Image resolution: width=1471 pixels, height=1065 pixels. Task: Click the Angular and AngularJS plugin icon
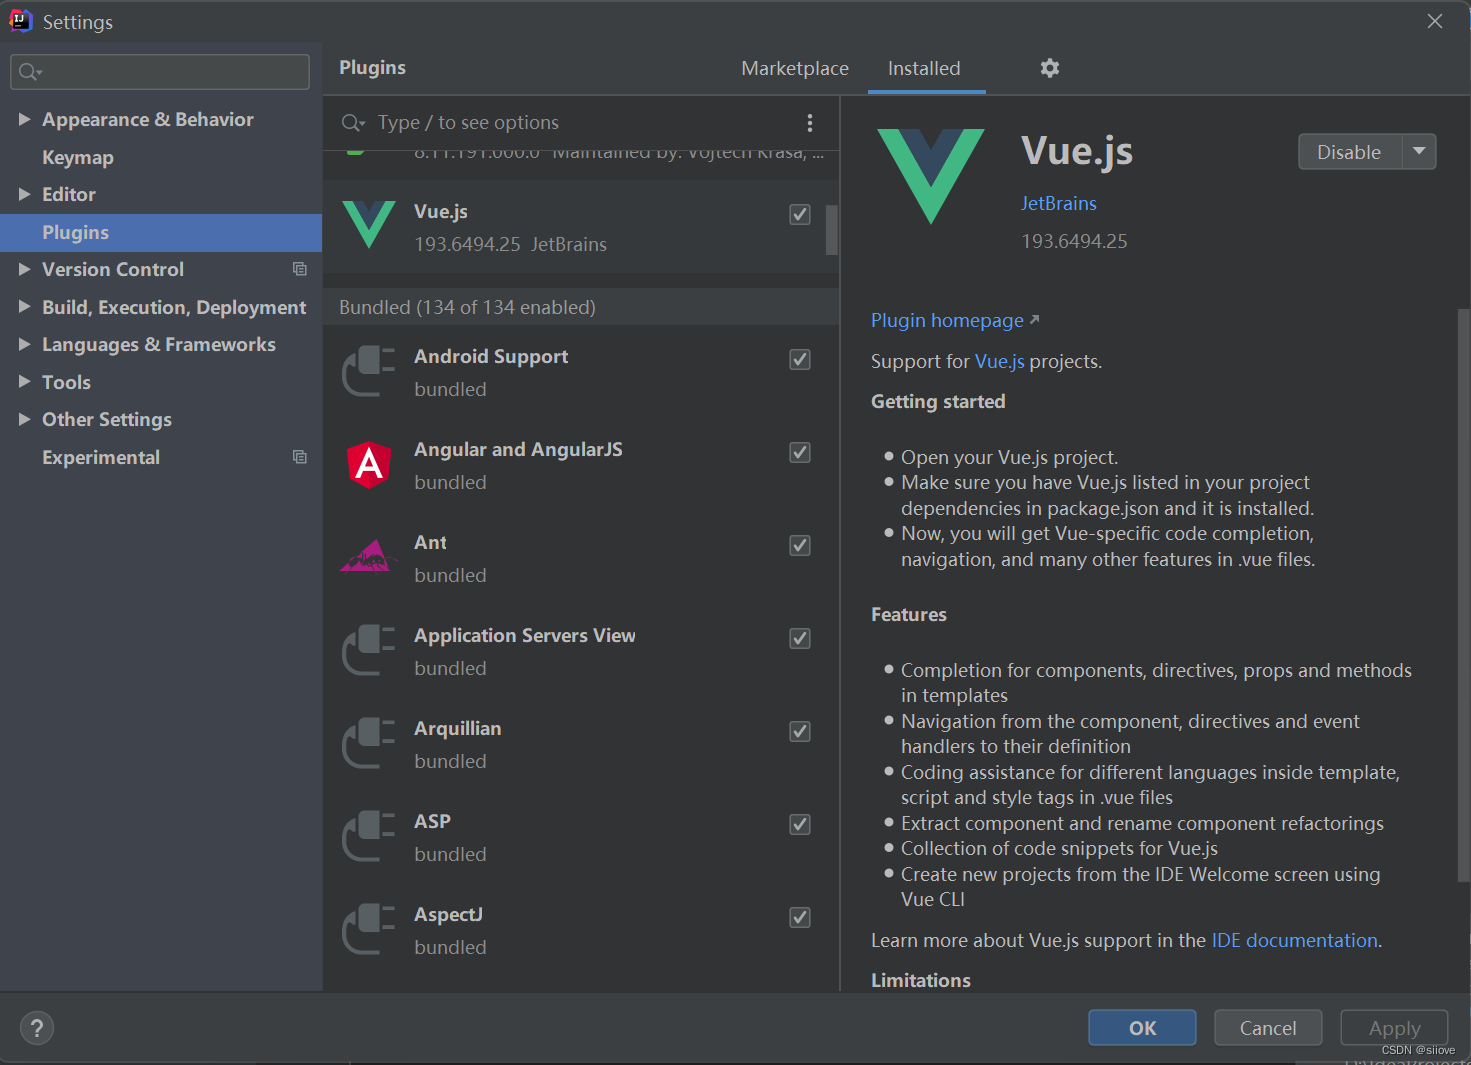(x=368, y=464)
